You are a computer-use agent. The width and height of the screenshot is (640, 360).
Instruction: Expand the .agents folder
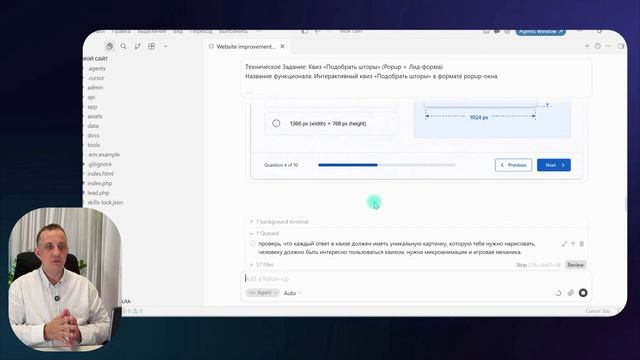click(97, 69)
